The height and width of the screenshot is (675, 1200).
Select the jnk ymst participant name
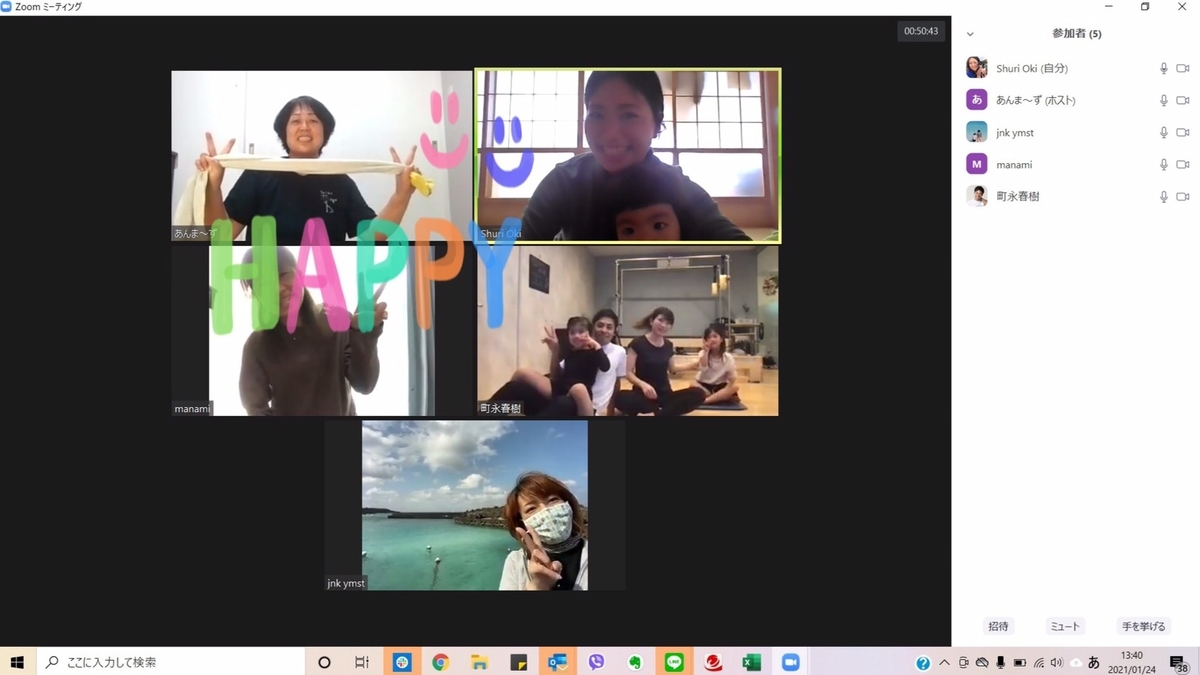coord(1015,133)
